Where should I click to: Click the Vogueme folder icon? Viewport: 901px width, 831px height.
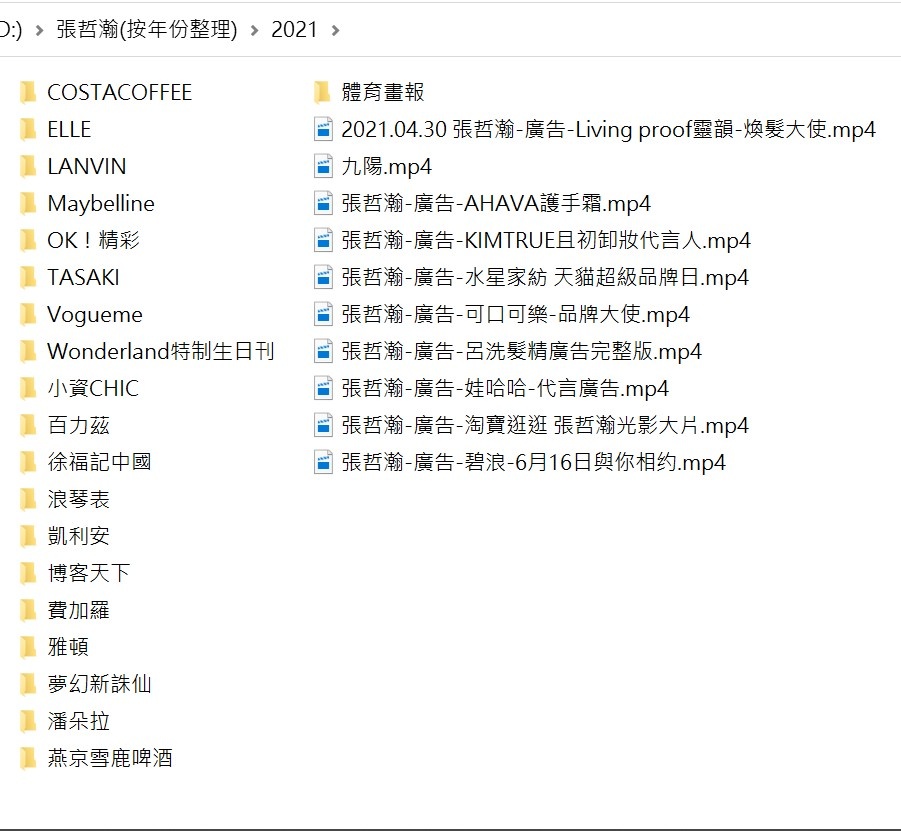pos(28,314)
